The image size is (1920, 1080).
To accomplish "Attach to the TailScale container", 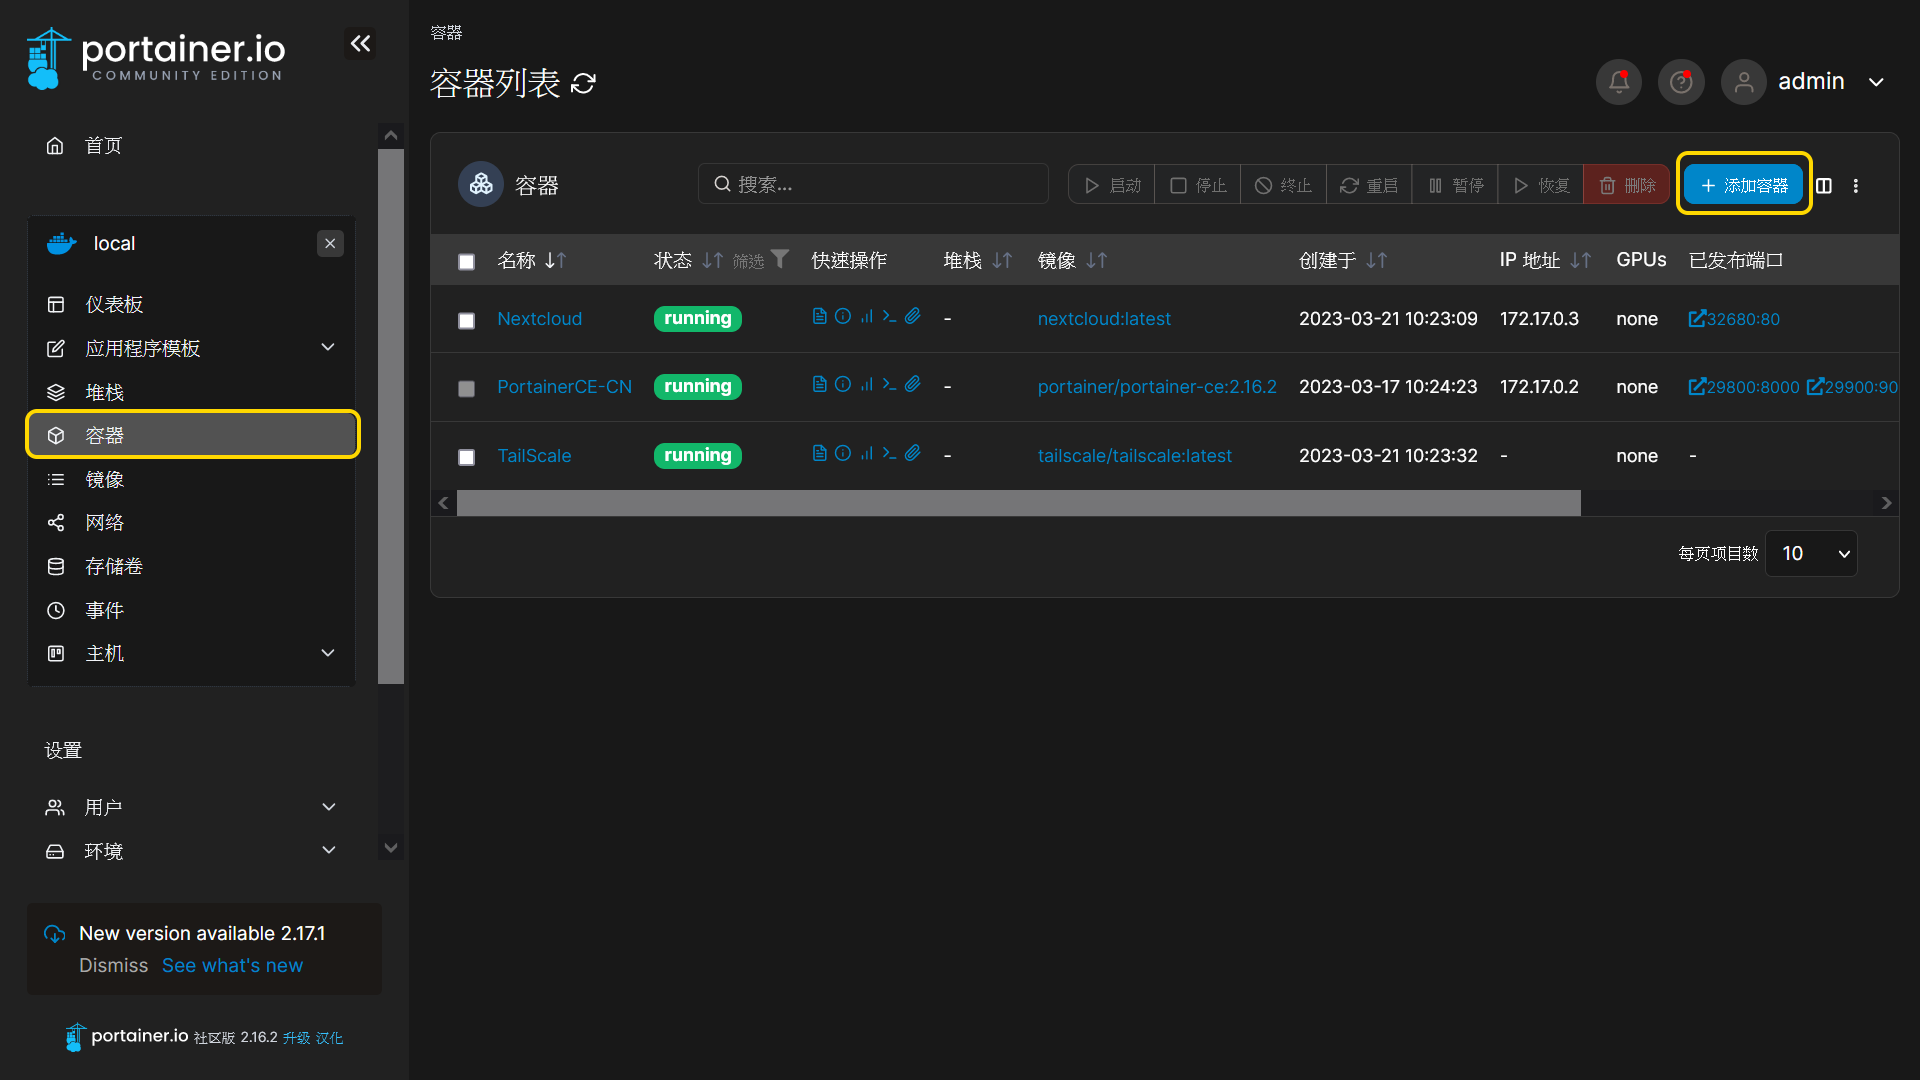I will point(913,453).
